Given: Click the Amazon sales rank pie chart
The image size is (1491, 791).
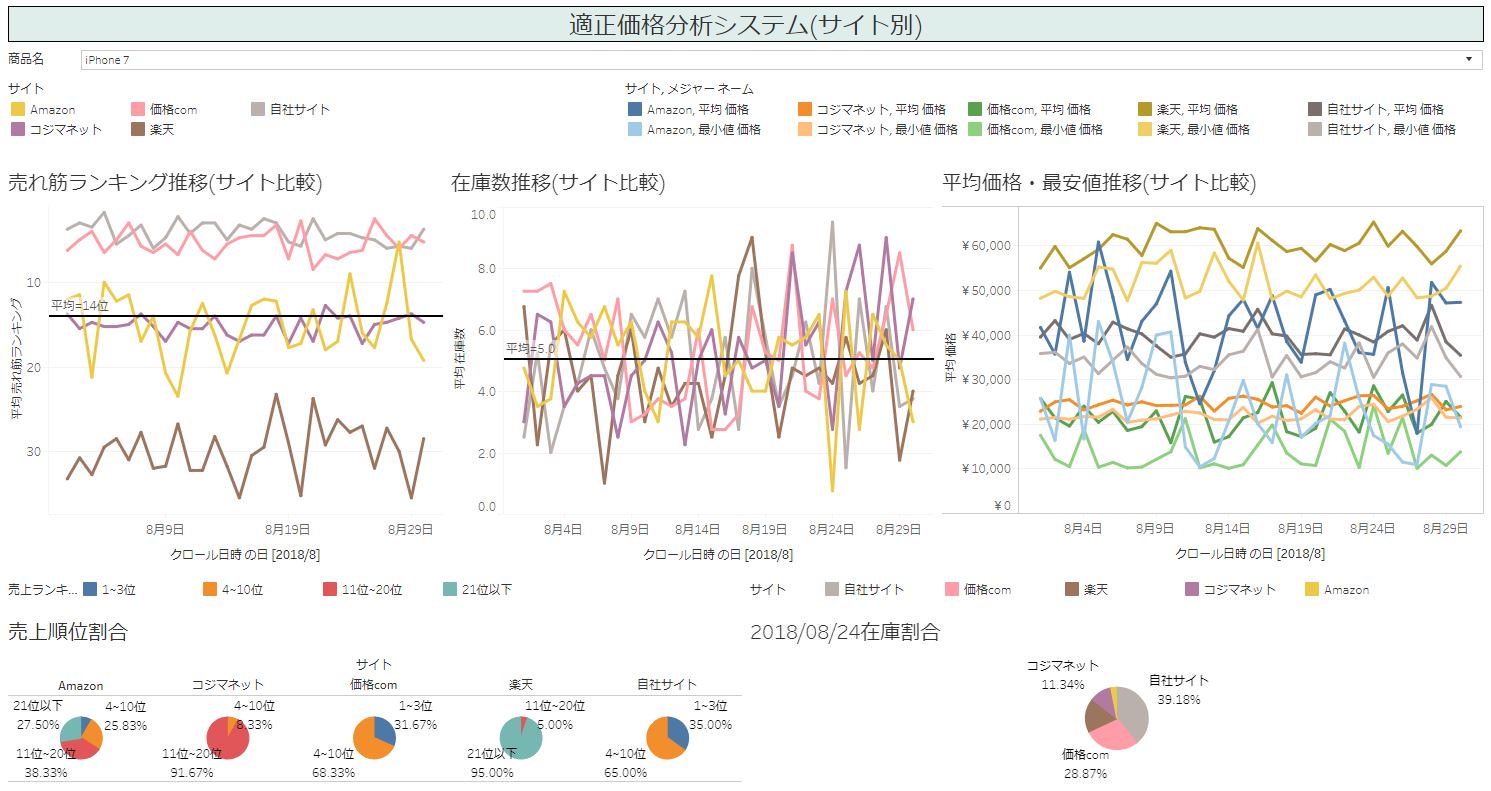Looking at the screenshot, I should (x=81, y=738).
